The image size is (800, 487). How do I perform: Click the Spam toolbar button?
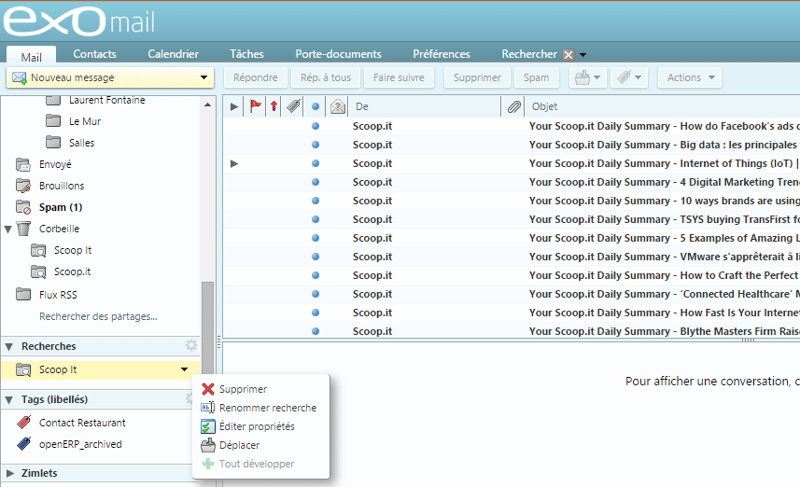pyautogui.click(x=536, y=78)
